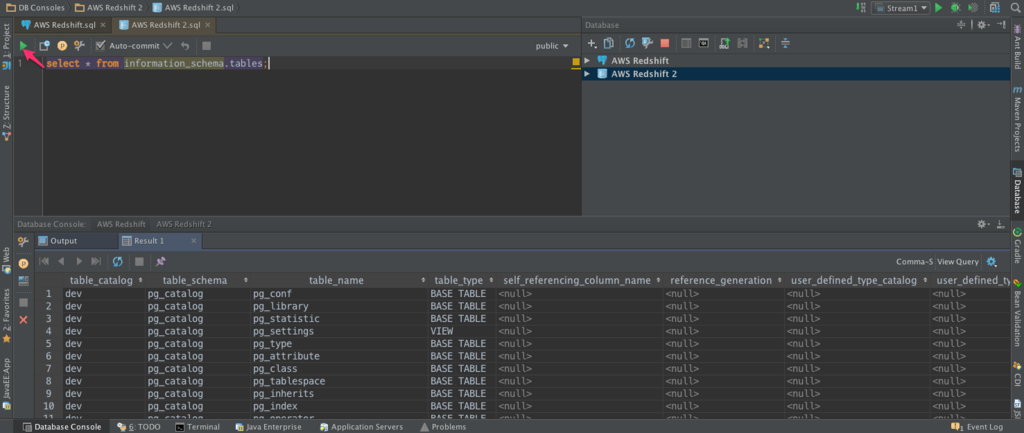Close the AWS Redshift.sql tab

click(x=103, y=25)
